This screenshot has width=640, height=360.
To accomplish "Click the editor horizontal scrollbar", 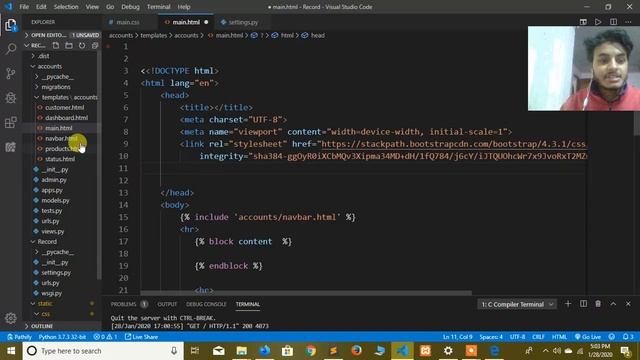I will [306, 293].
